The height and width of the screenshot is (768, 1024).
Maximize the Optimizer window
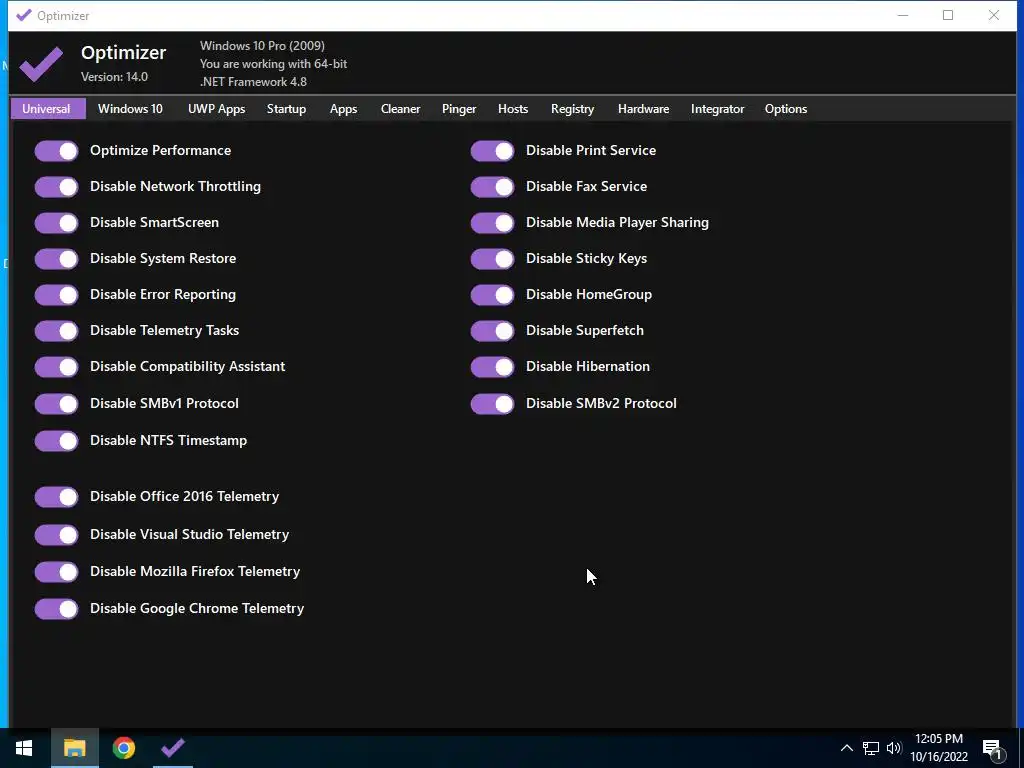(x=948, y=15)
